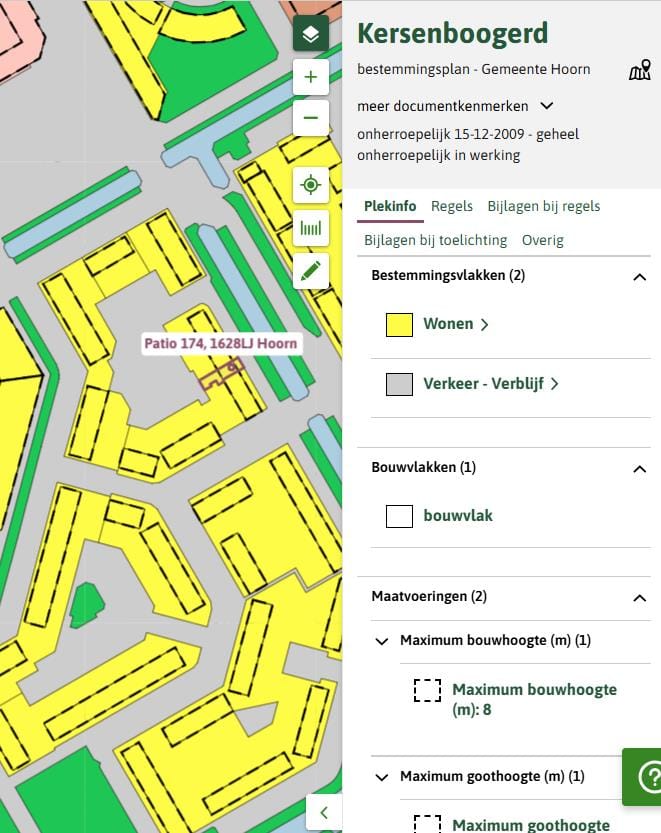
Task: Select the pencil drawing tool
Action: click(310, 270)
